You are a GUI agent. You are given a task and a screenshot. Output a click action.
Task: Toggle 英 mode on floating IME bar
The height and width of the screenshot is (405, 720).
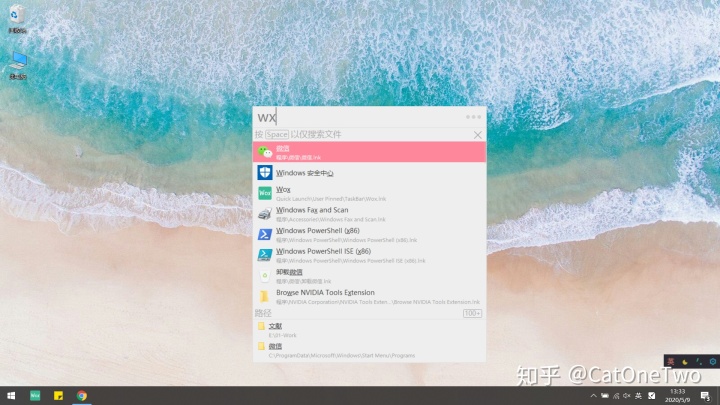click(671, 362)
